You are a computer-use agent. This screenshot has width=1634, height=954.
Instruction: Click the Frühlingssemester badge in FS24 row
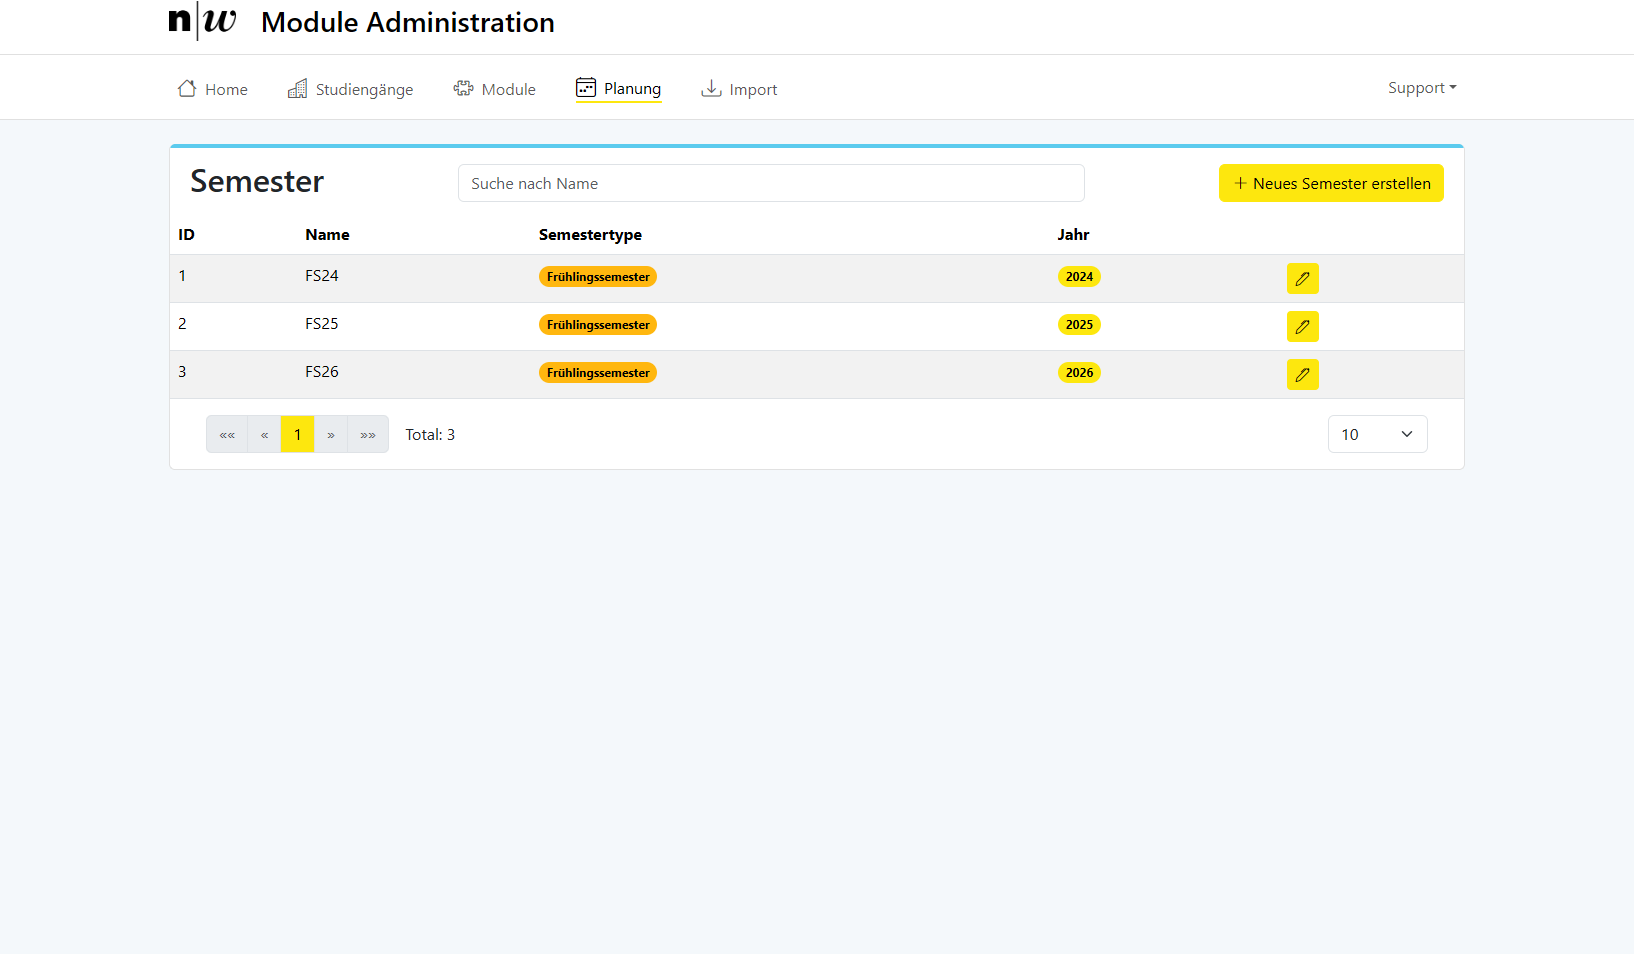598,277
